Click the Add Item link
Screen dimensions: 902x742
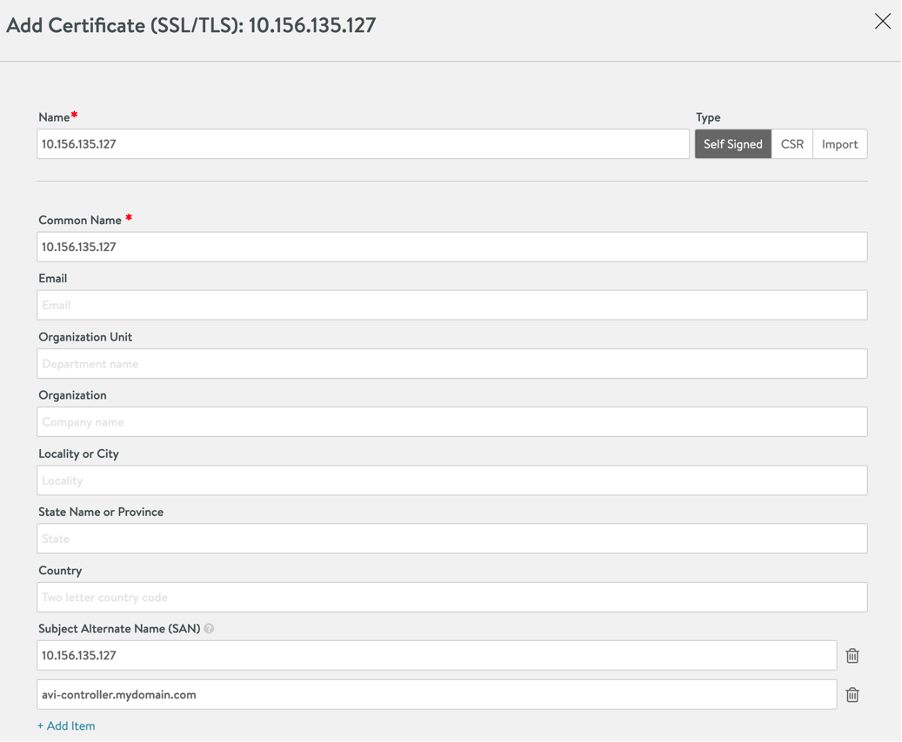coord(66,726)
